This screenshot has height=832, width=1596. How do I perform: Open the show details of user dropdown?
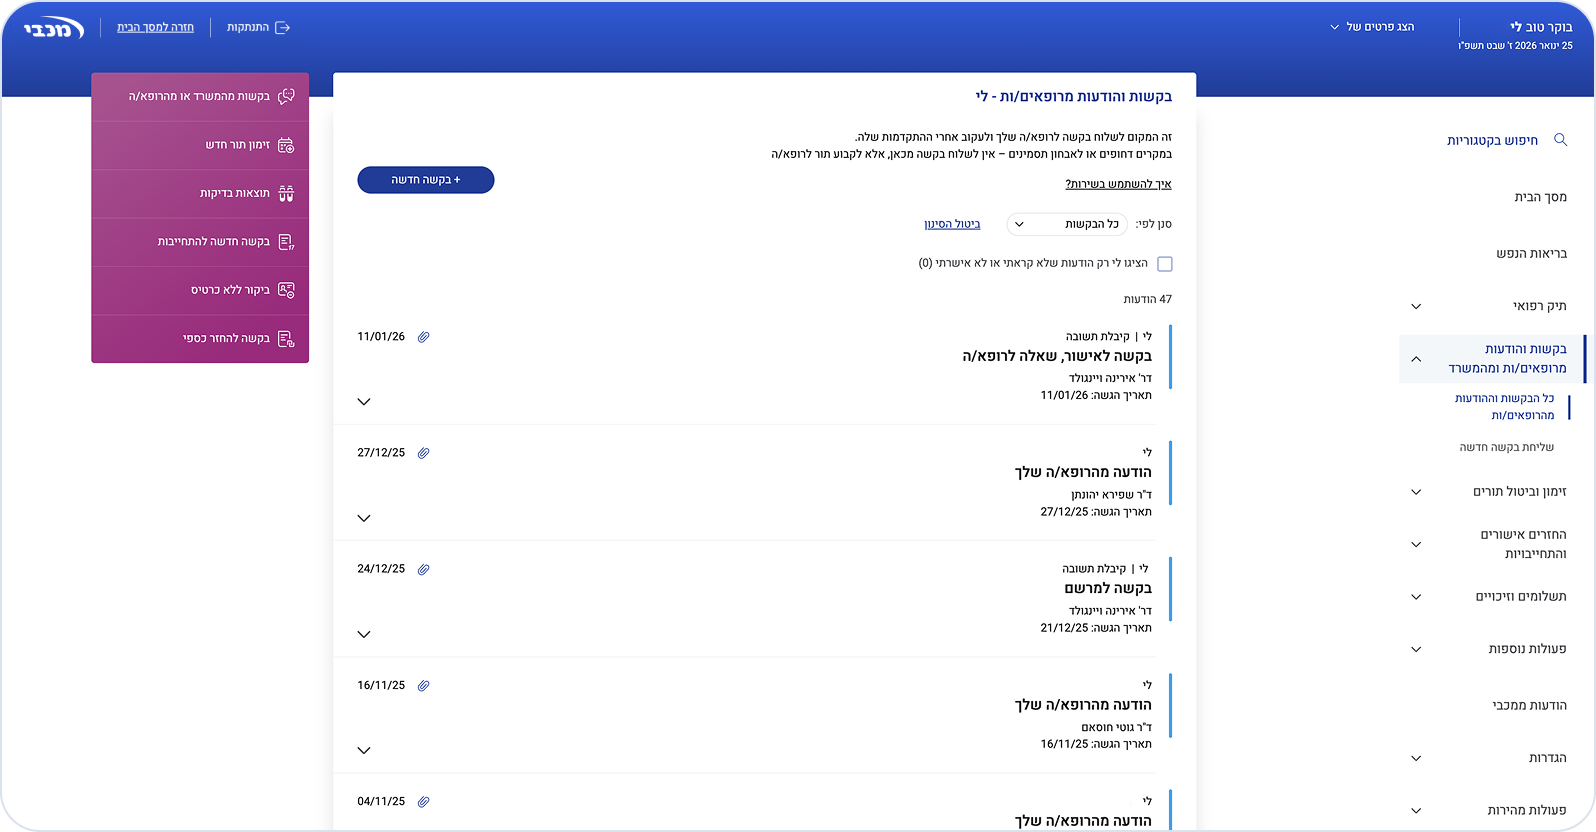1372,27
